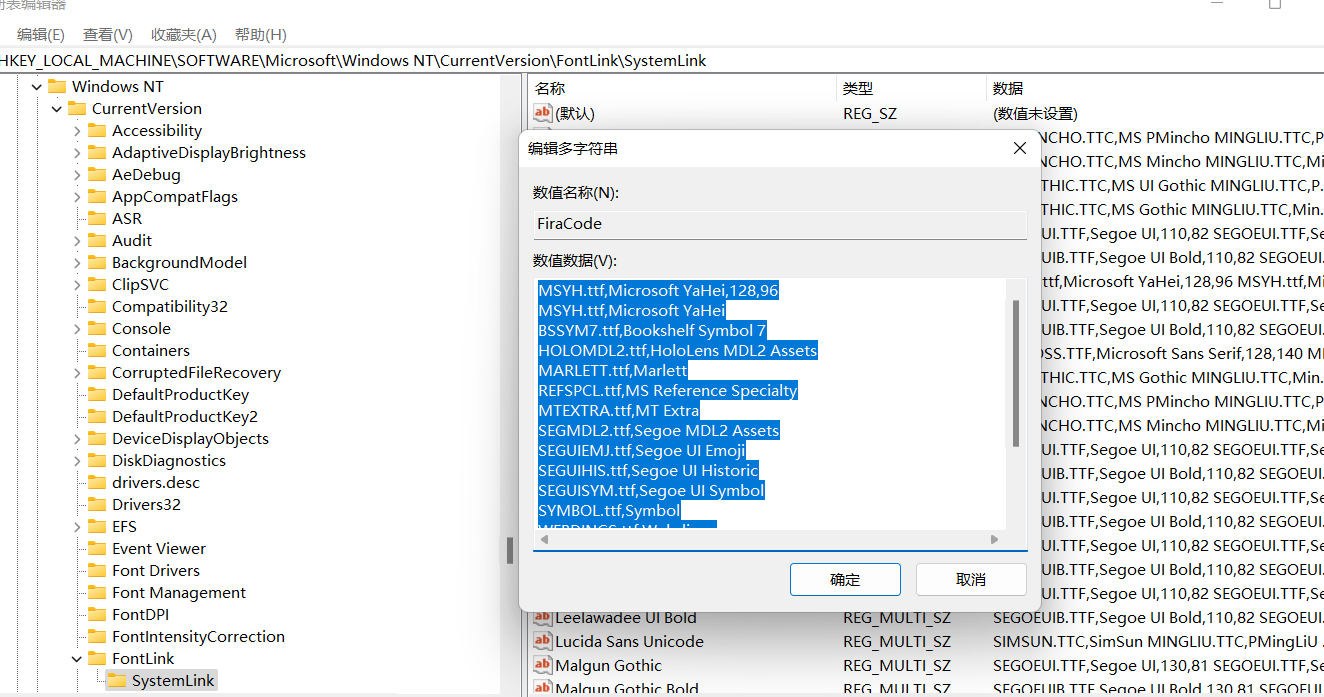Click the value data vertical scrollbar thumb
Image resolution: width=1324 pixels, height=697 pixels.
1016,373
